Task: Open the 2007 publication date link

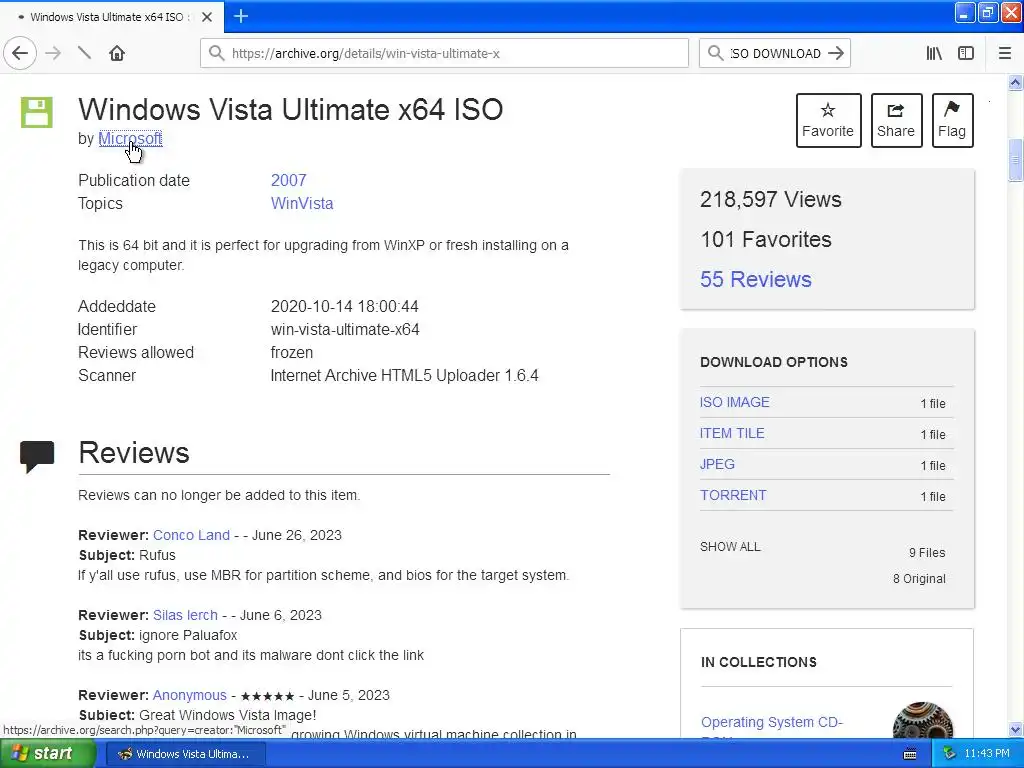Action: 289,180
